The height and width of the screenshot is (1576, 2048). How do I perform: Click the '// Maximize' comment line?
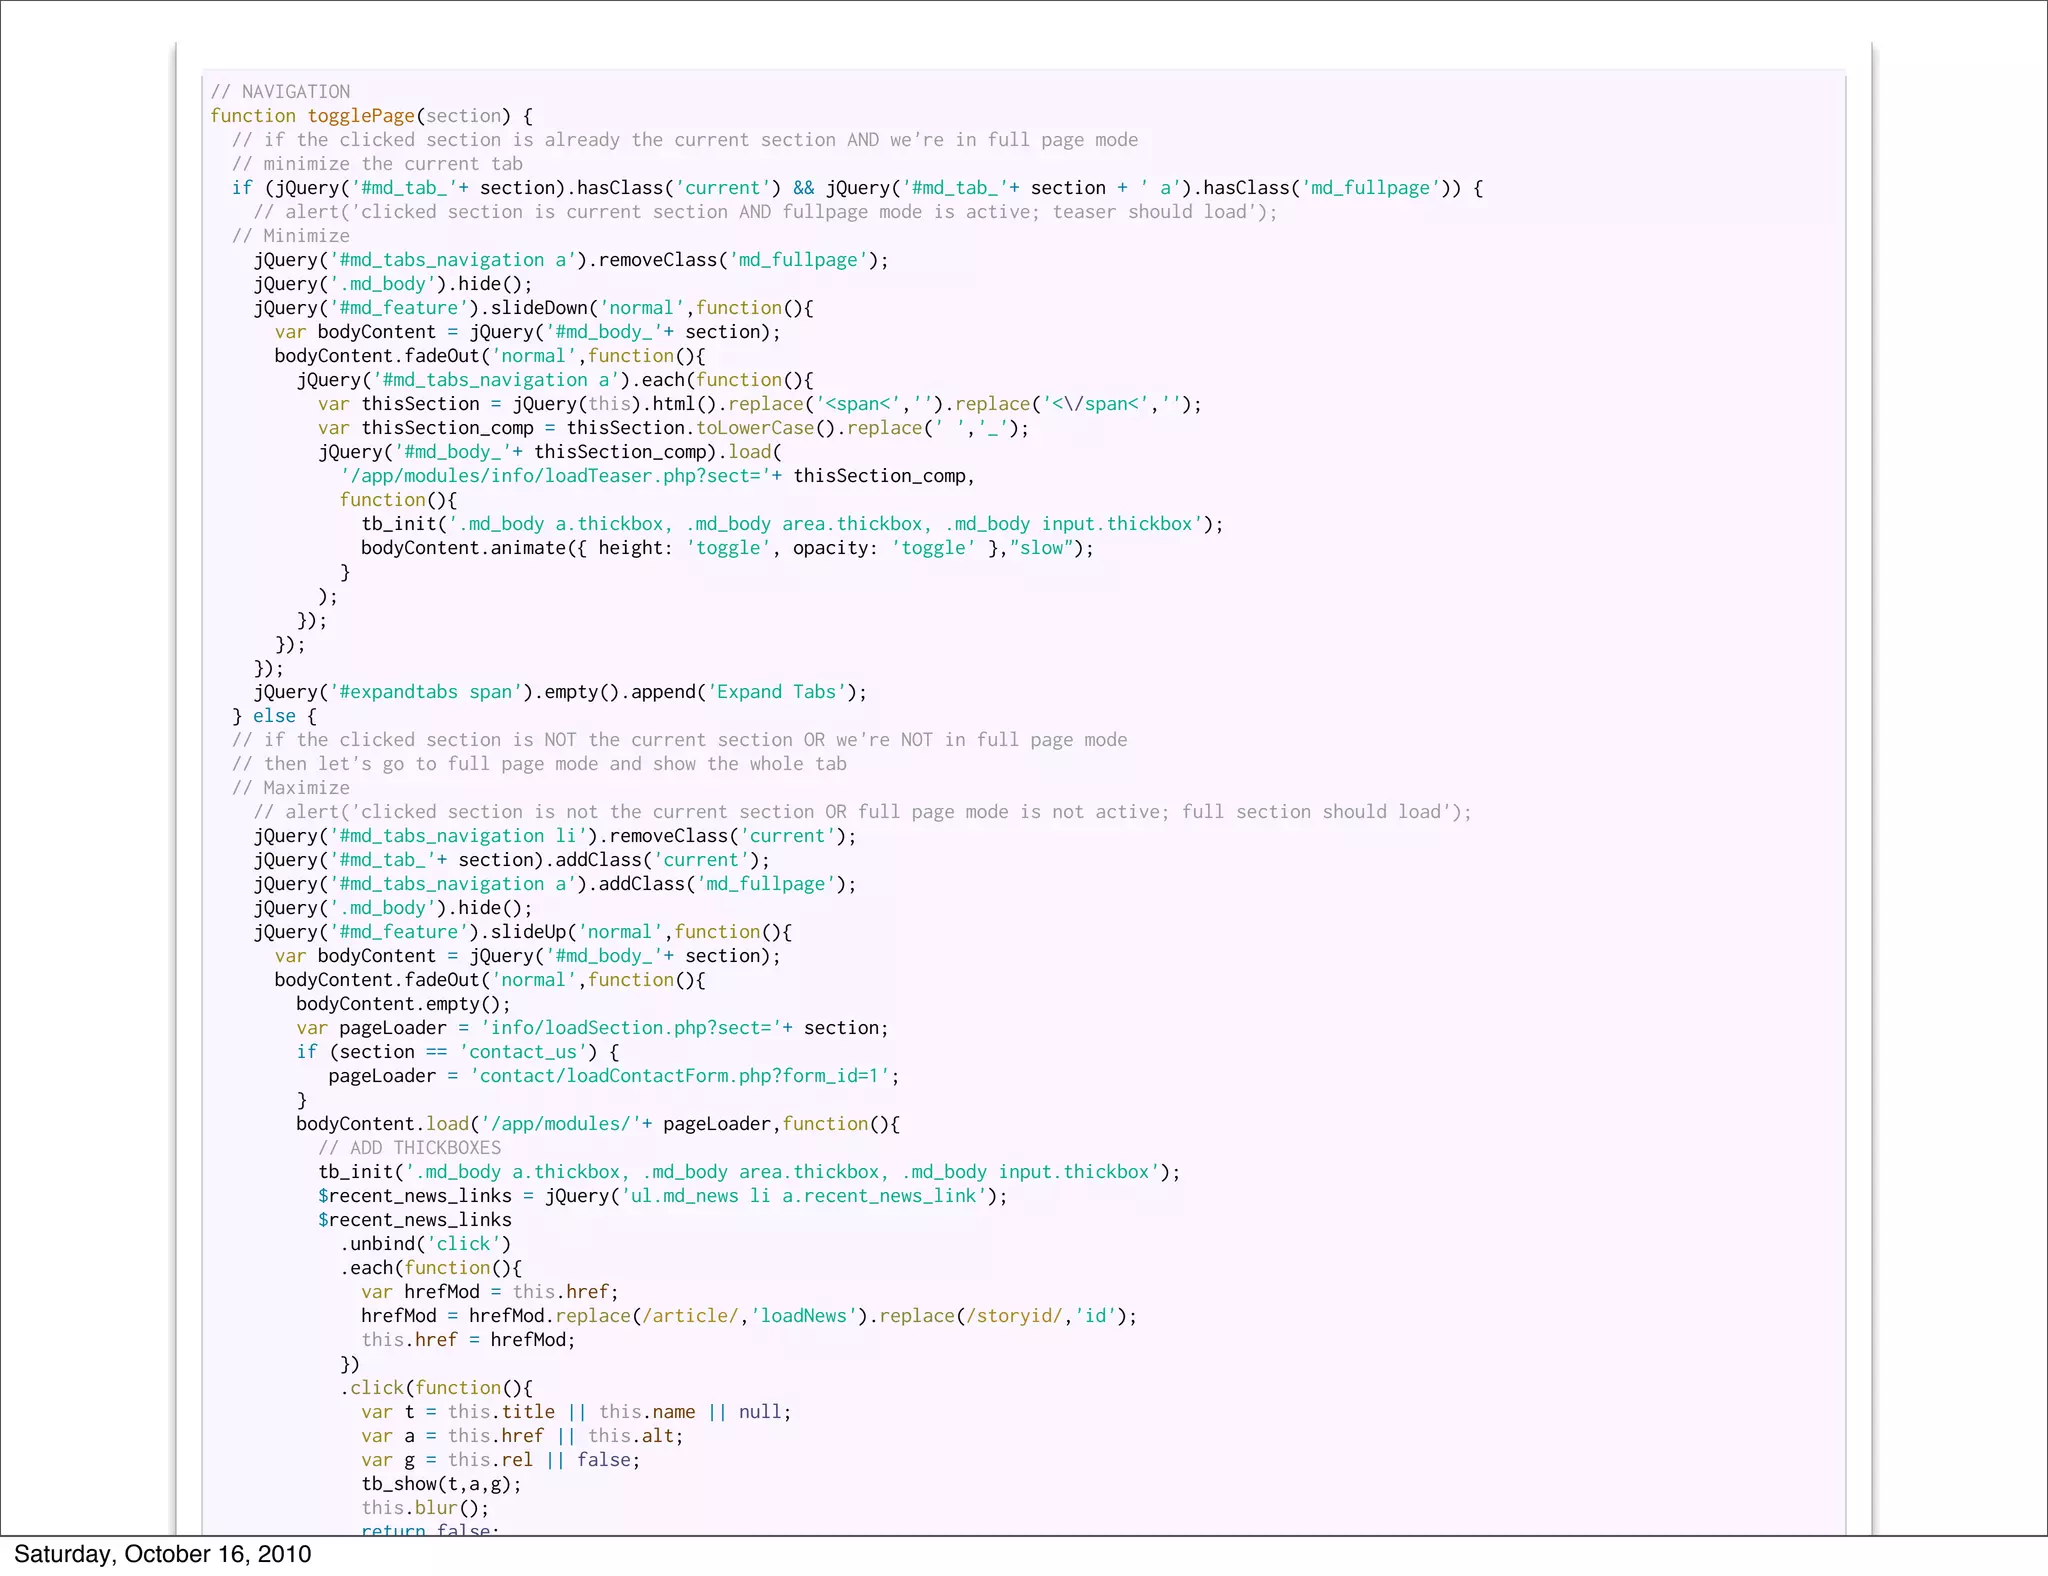tap(290, 788)
